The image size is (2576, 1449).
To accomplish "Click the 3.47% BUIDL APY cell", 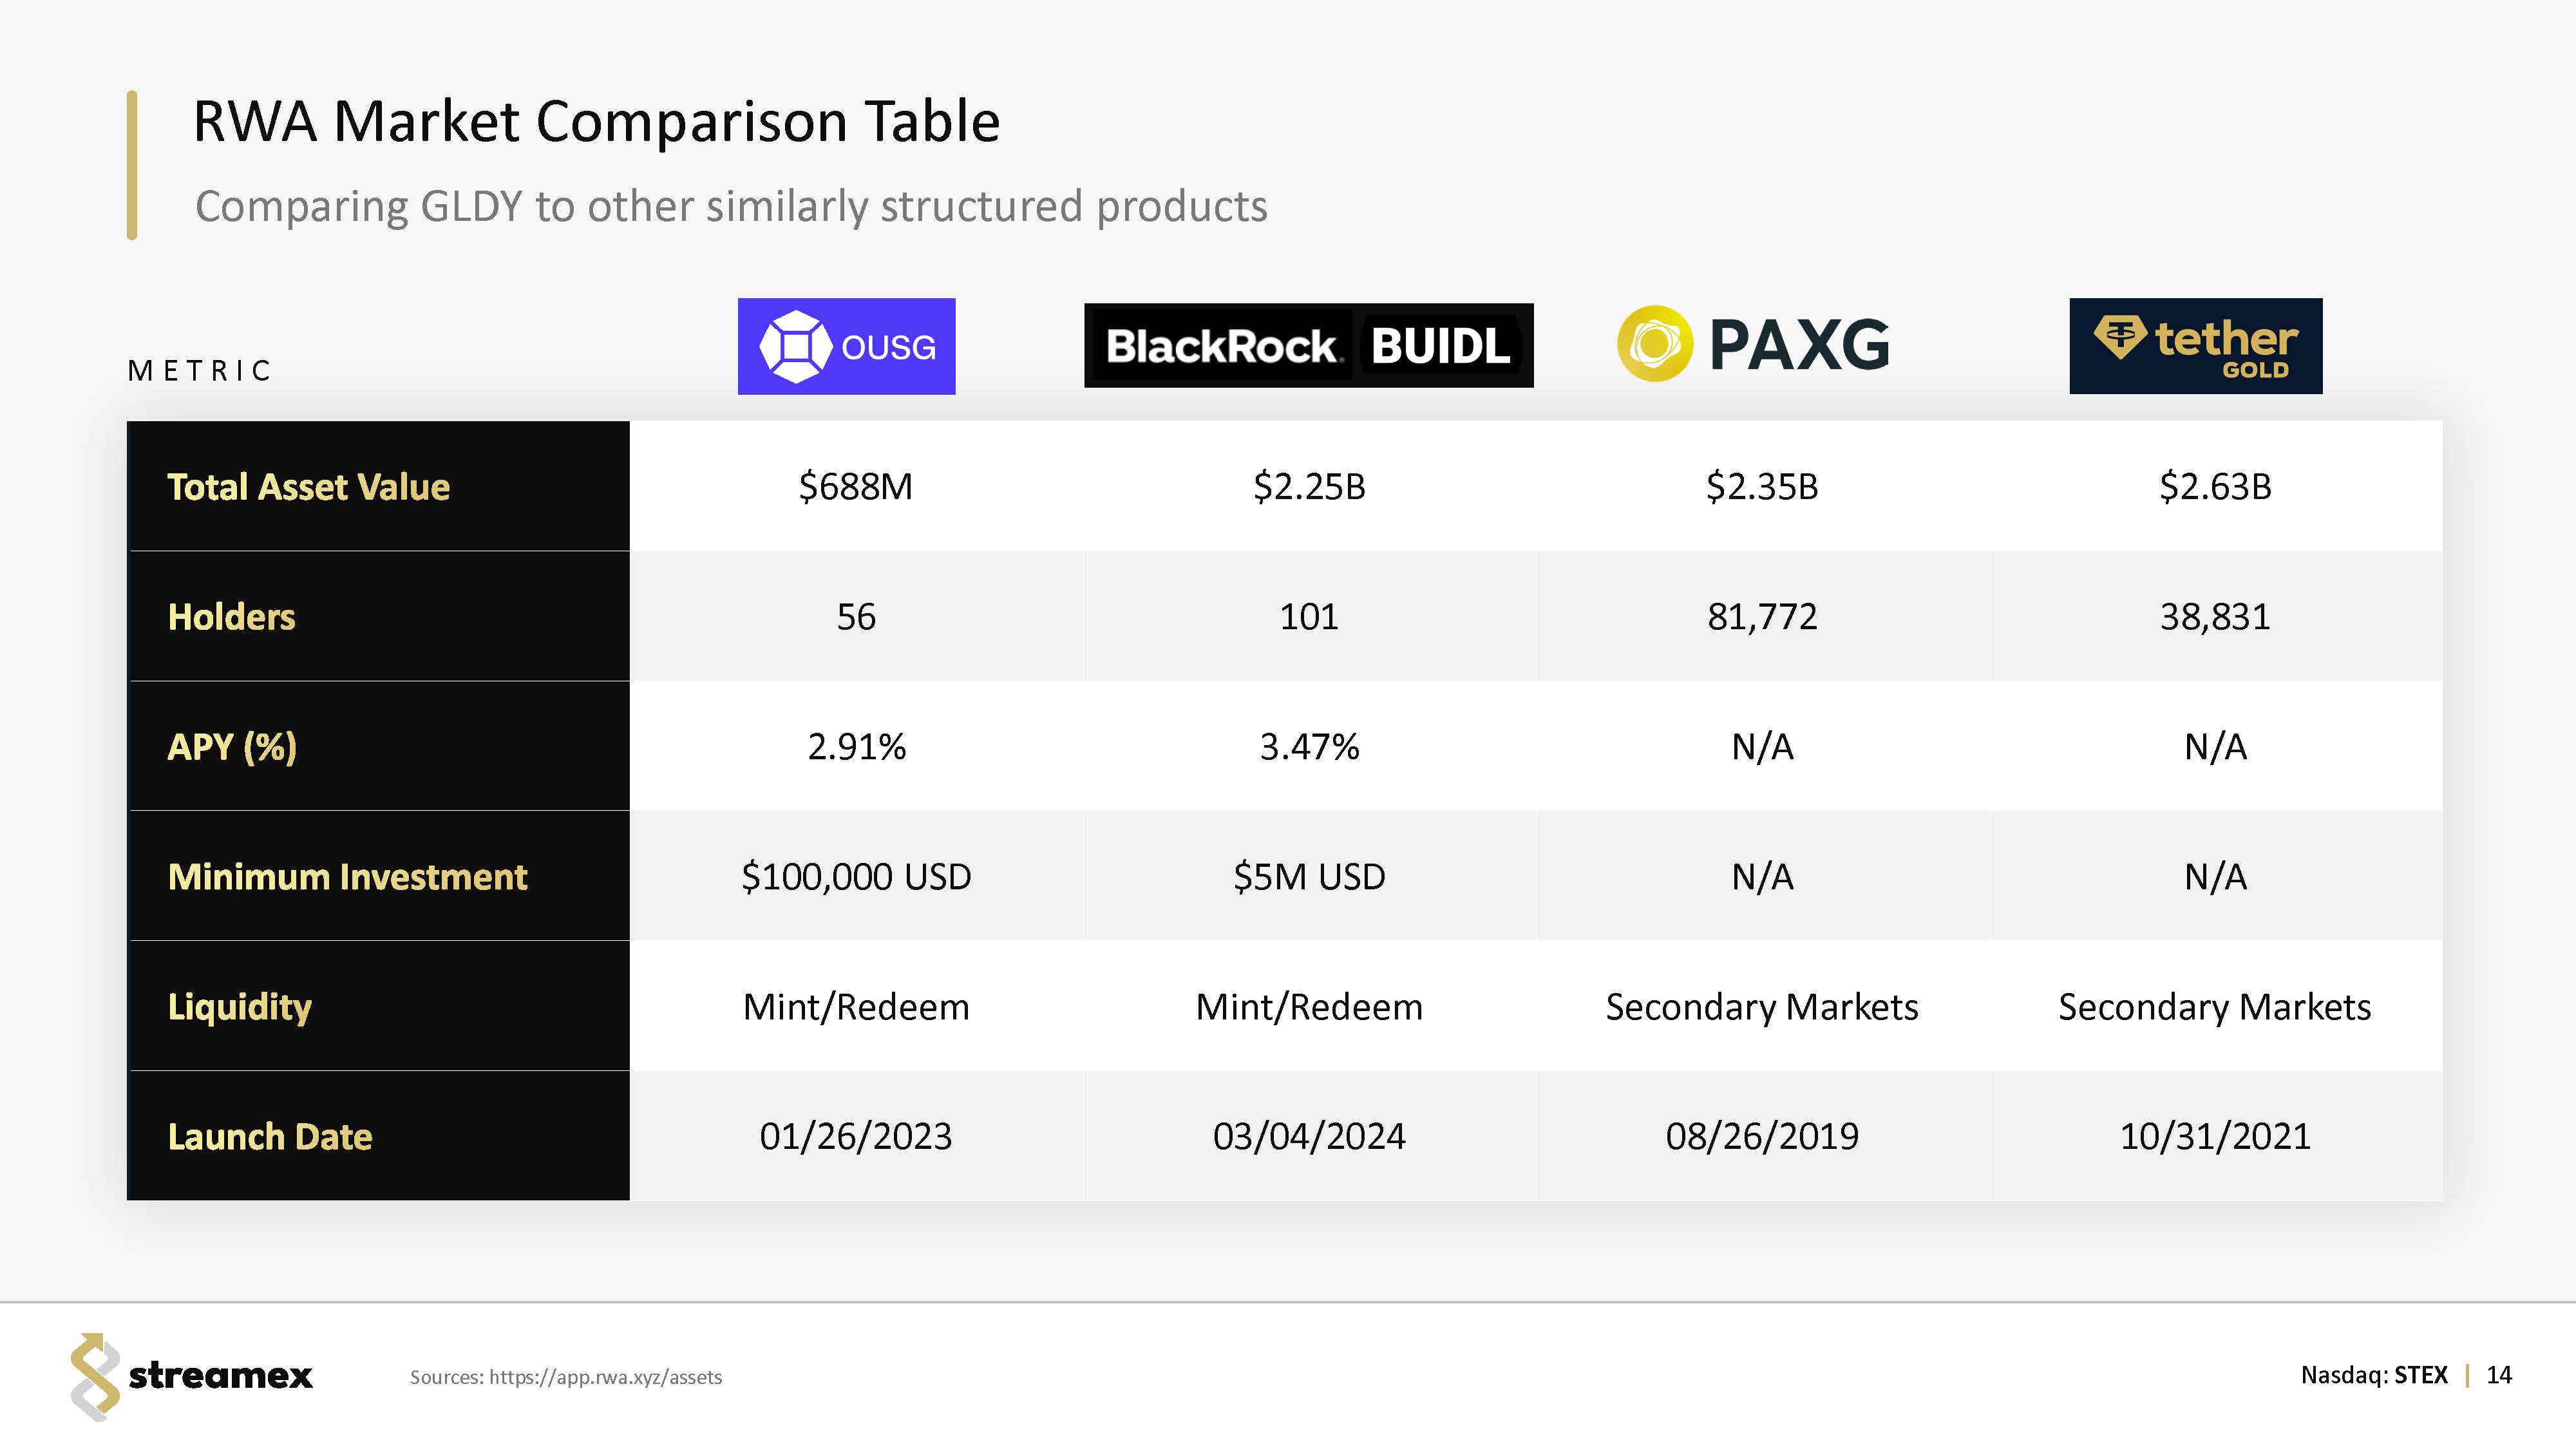I will (x=1309, y=747).
